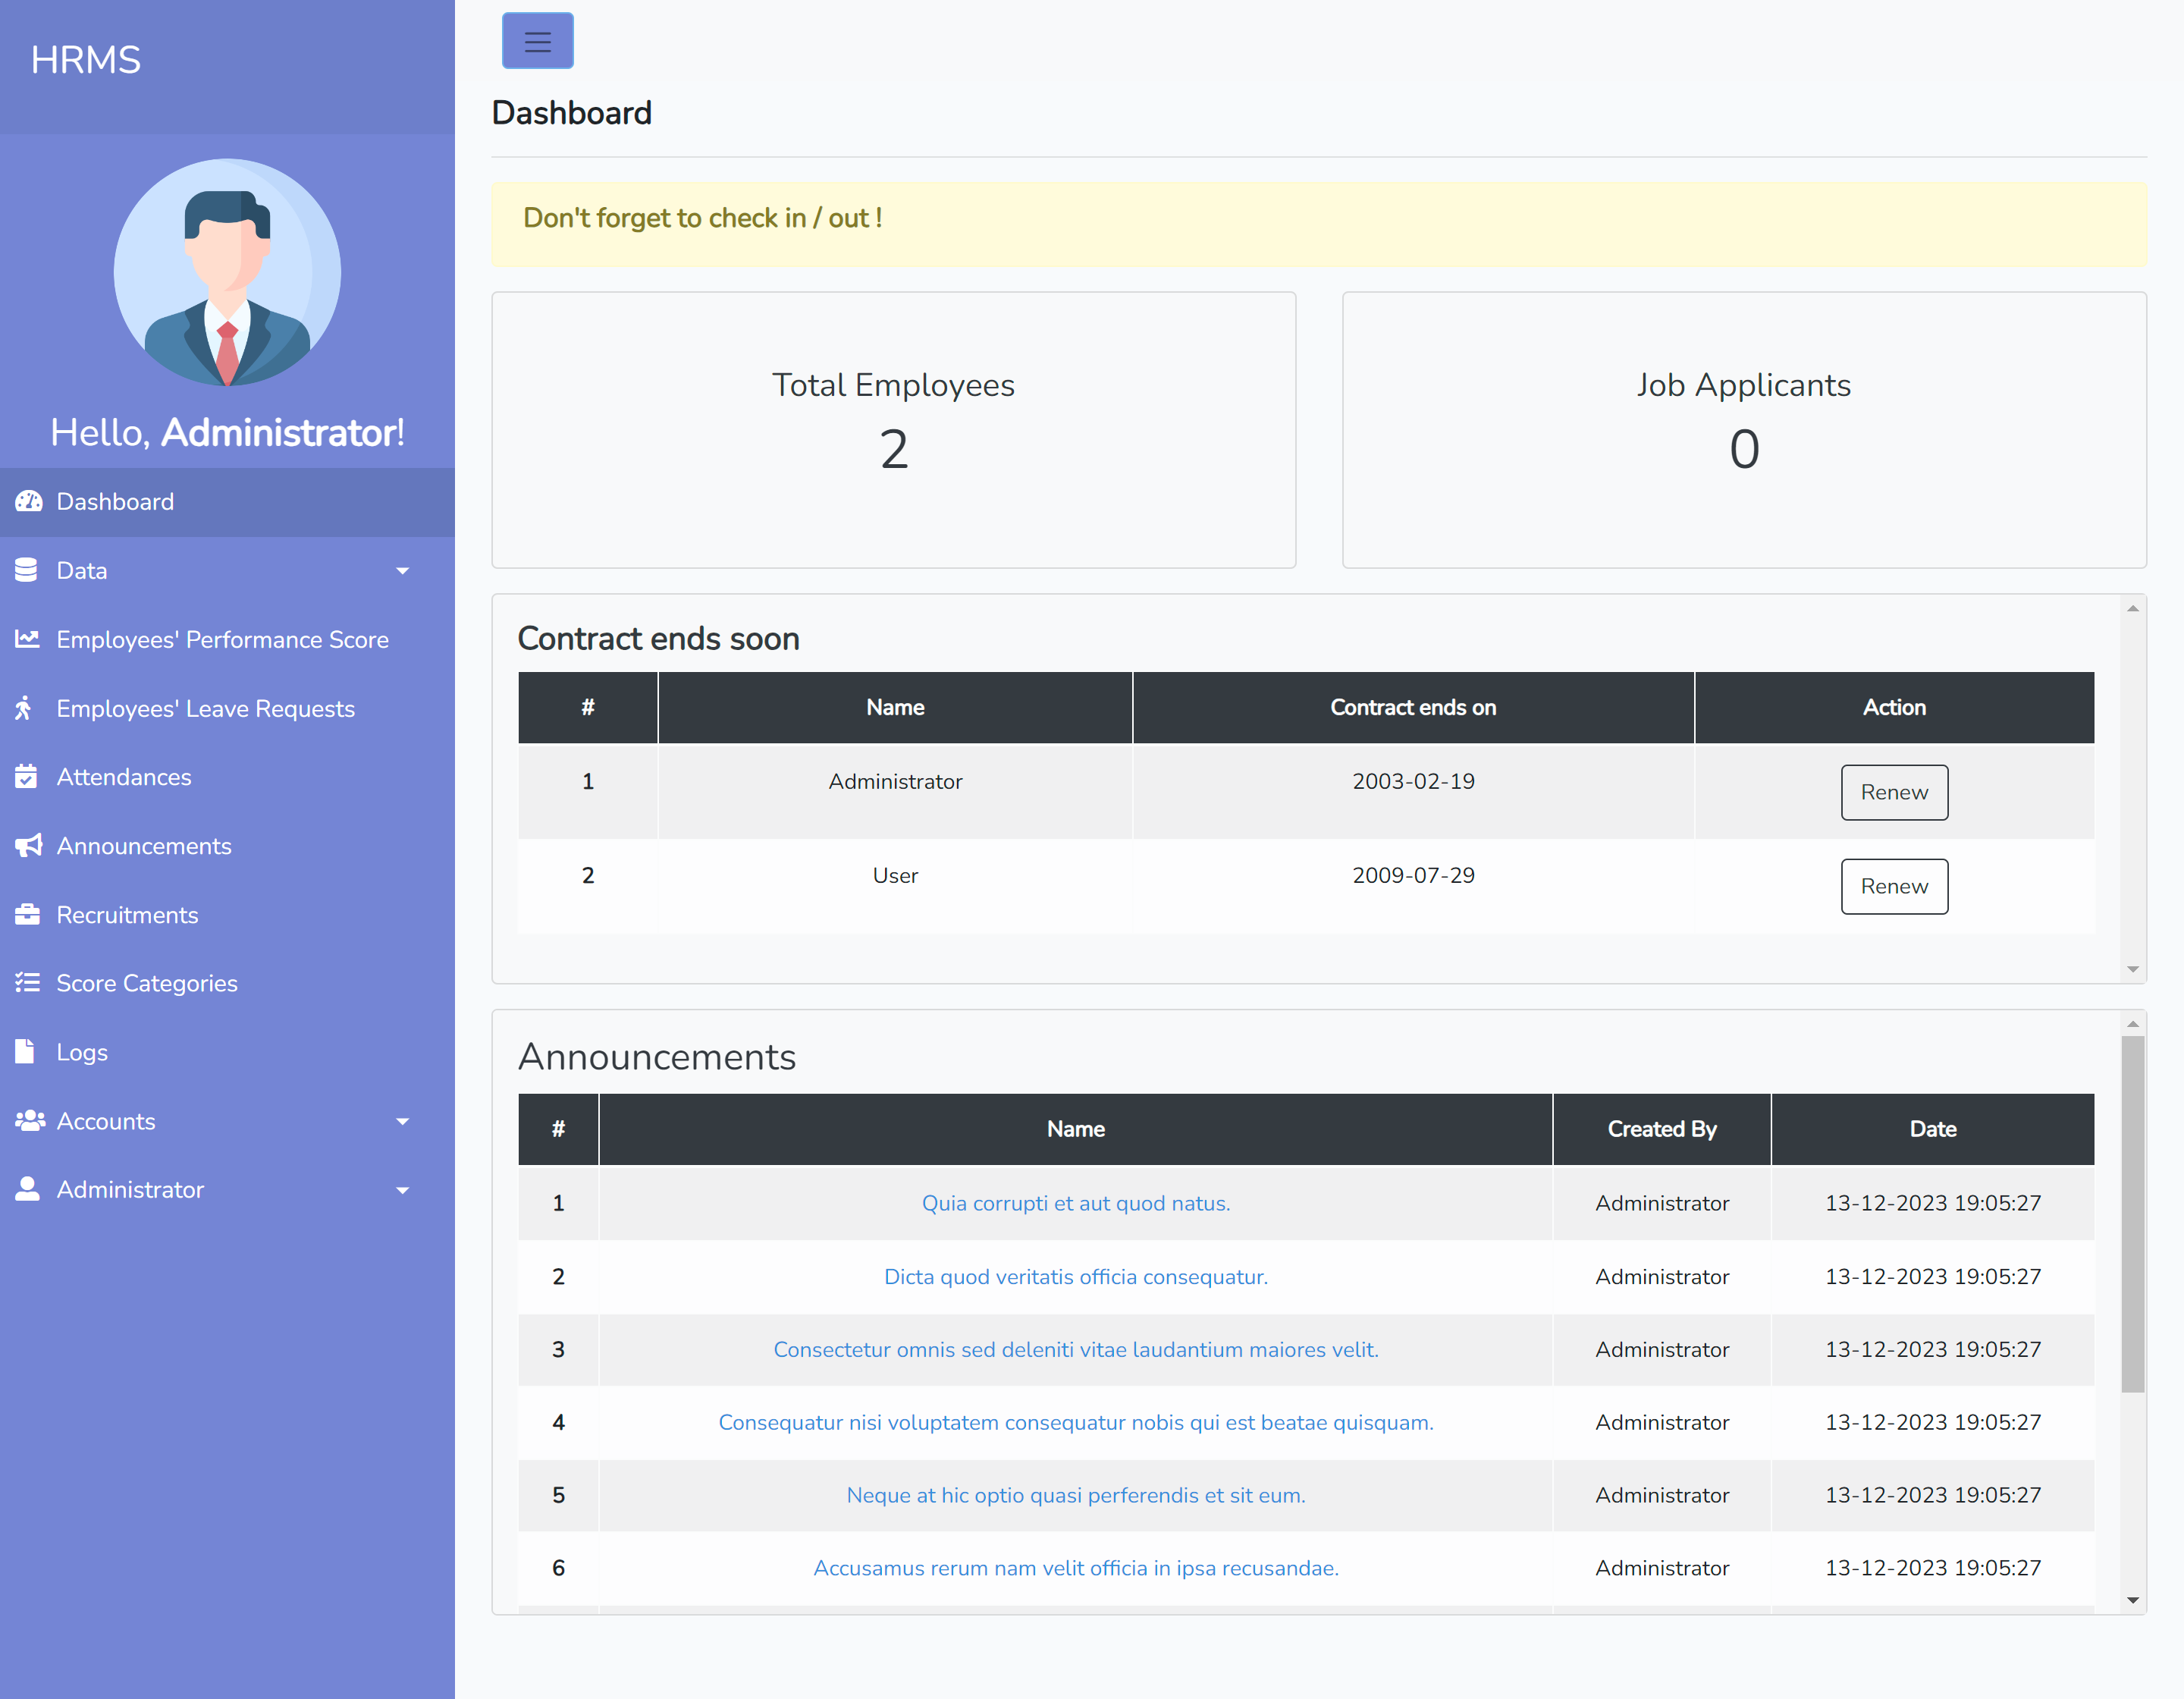The image size is (2184, 1699).
Task: Click the Logs file icon
Action: click(25, 1052)
